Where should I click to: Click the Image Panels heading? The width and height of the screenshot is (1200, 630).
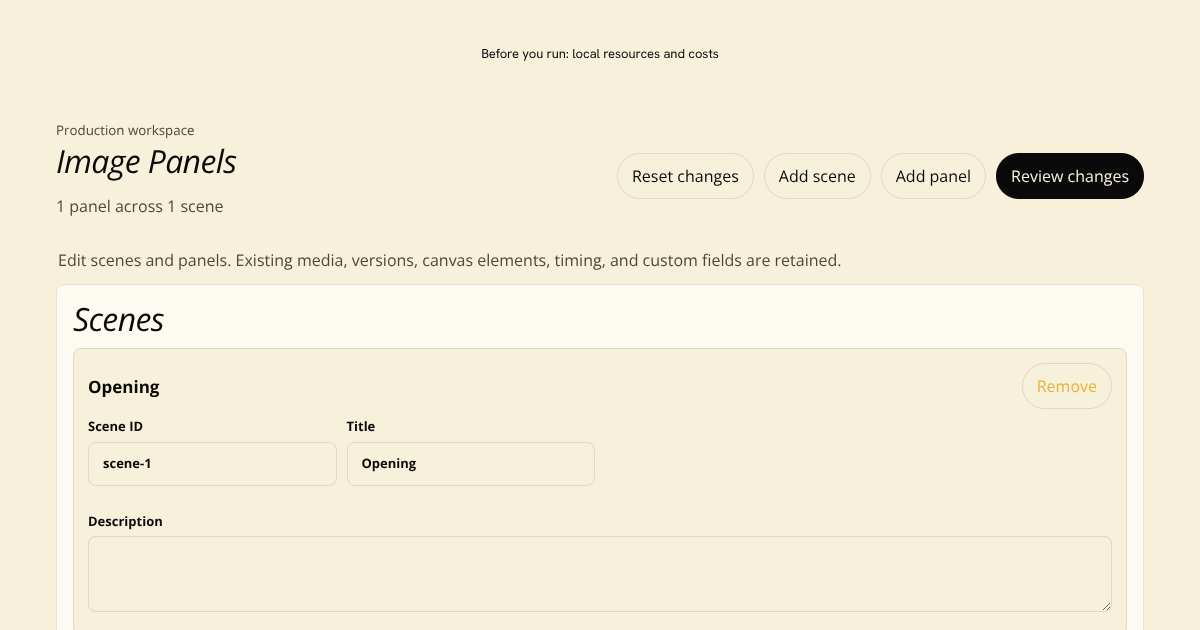[146, 162]
